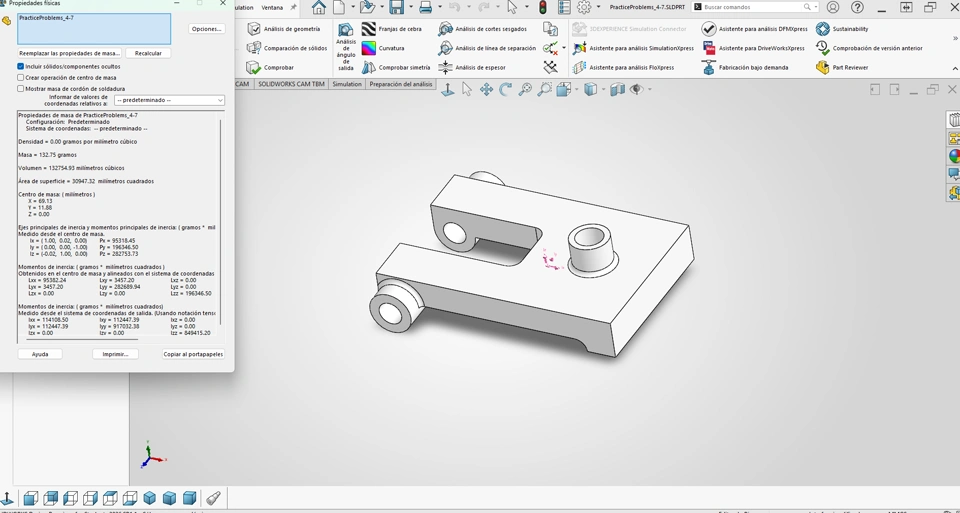The width and height of the screenshot is (960, 513).
Task: Open the search commands dropdown arrow
Action: (817, 7)
